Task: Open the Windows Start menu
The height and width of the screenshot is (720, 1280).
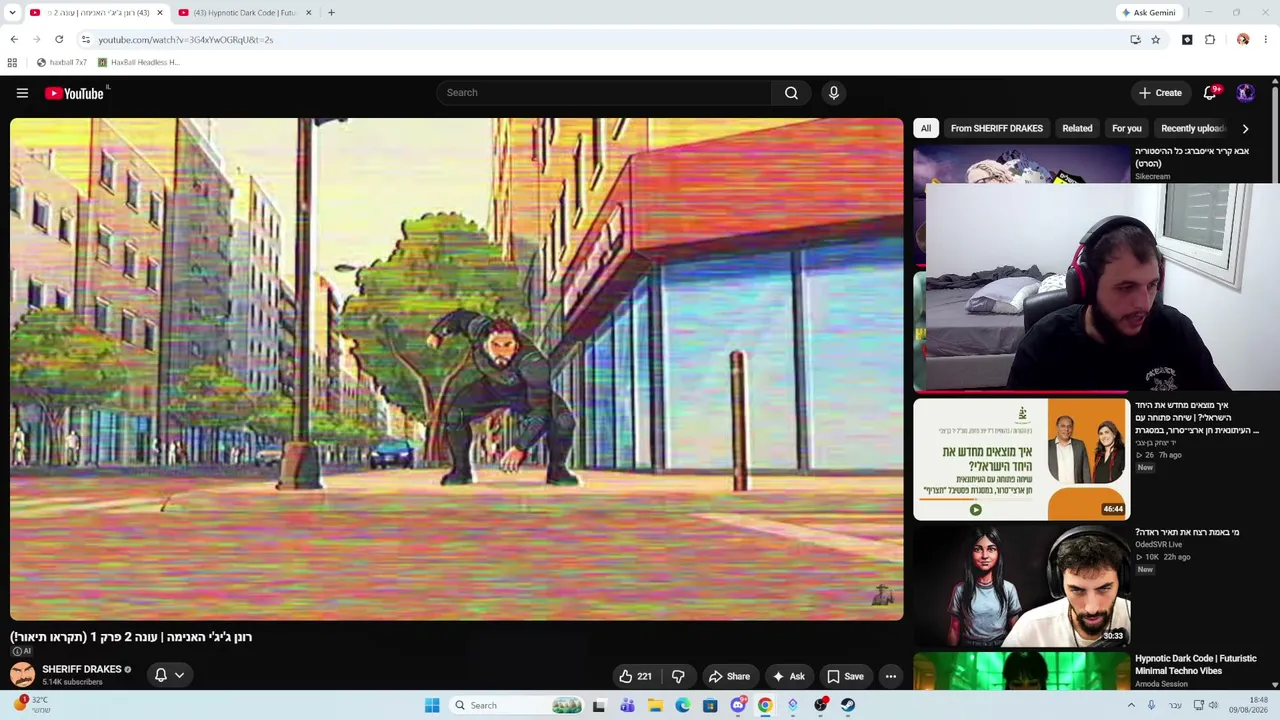Action: pos(432,705)
